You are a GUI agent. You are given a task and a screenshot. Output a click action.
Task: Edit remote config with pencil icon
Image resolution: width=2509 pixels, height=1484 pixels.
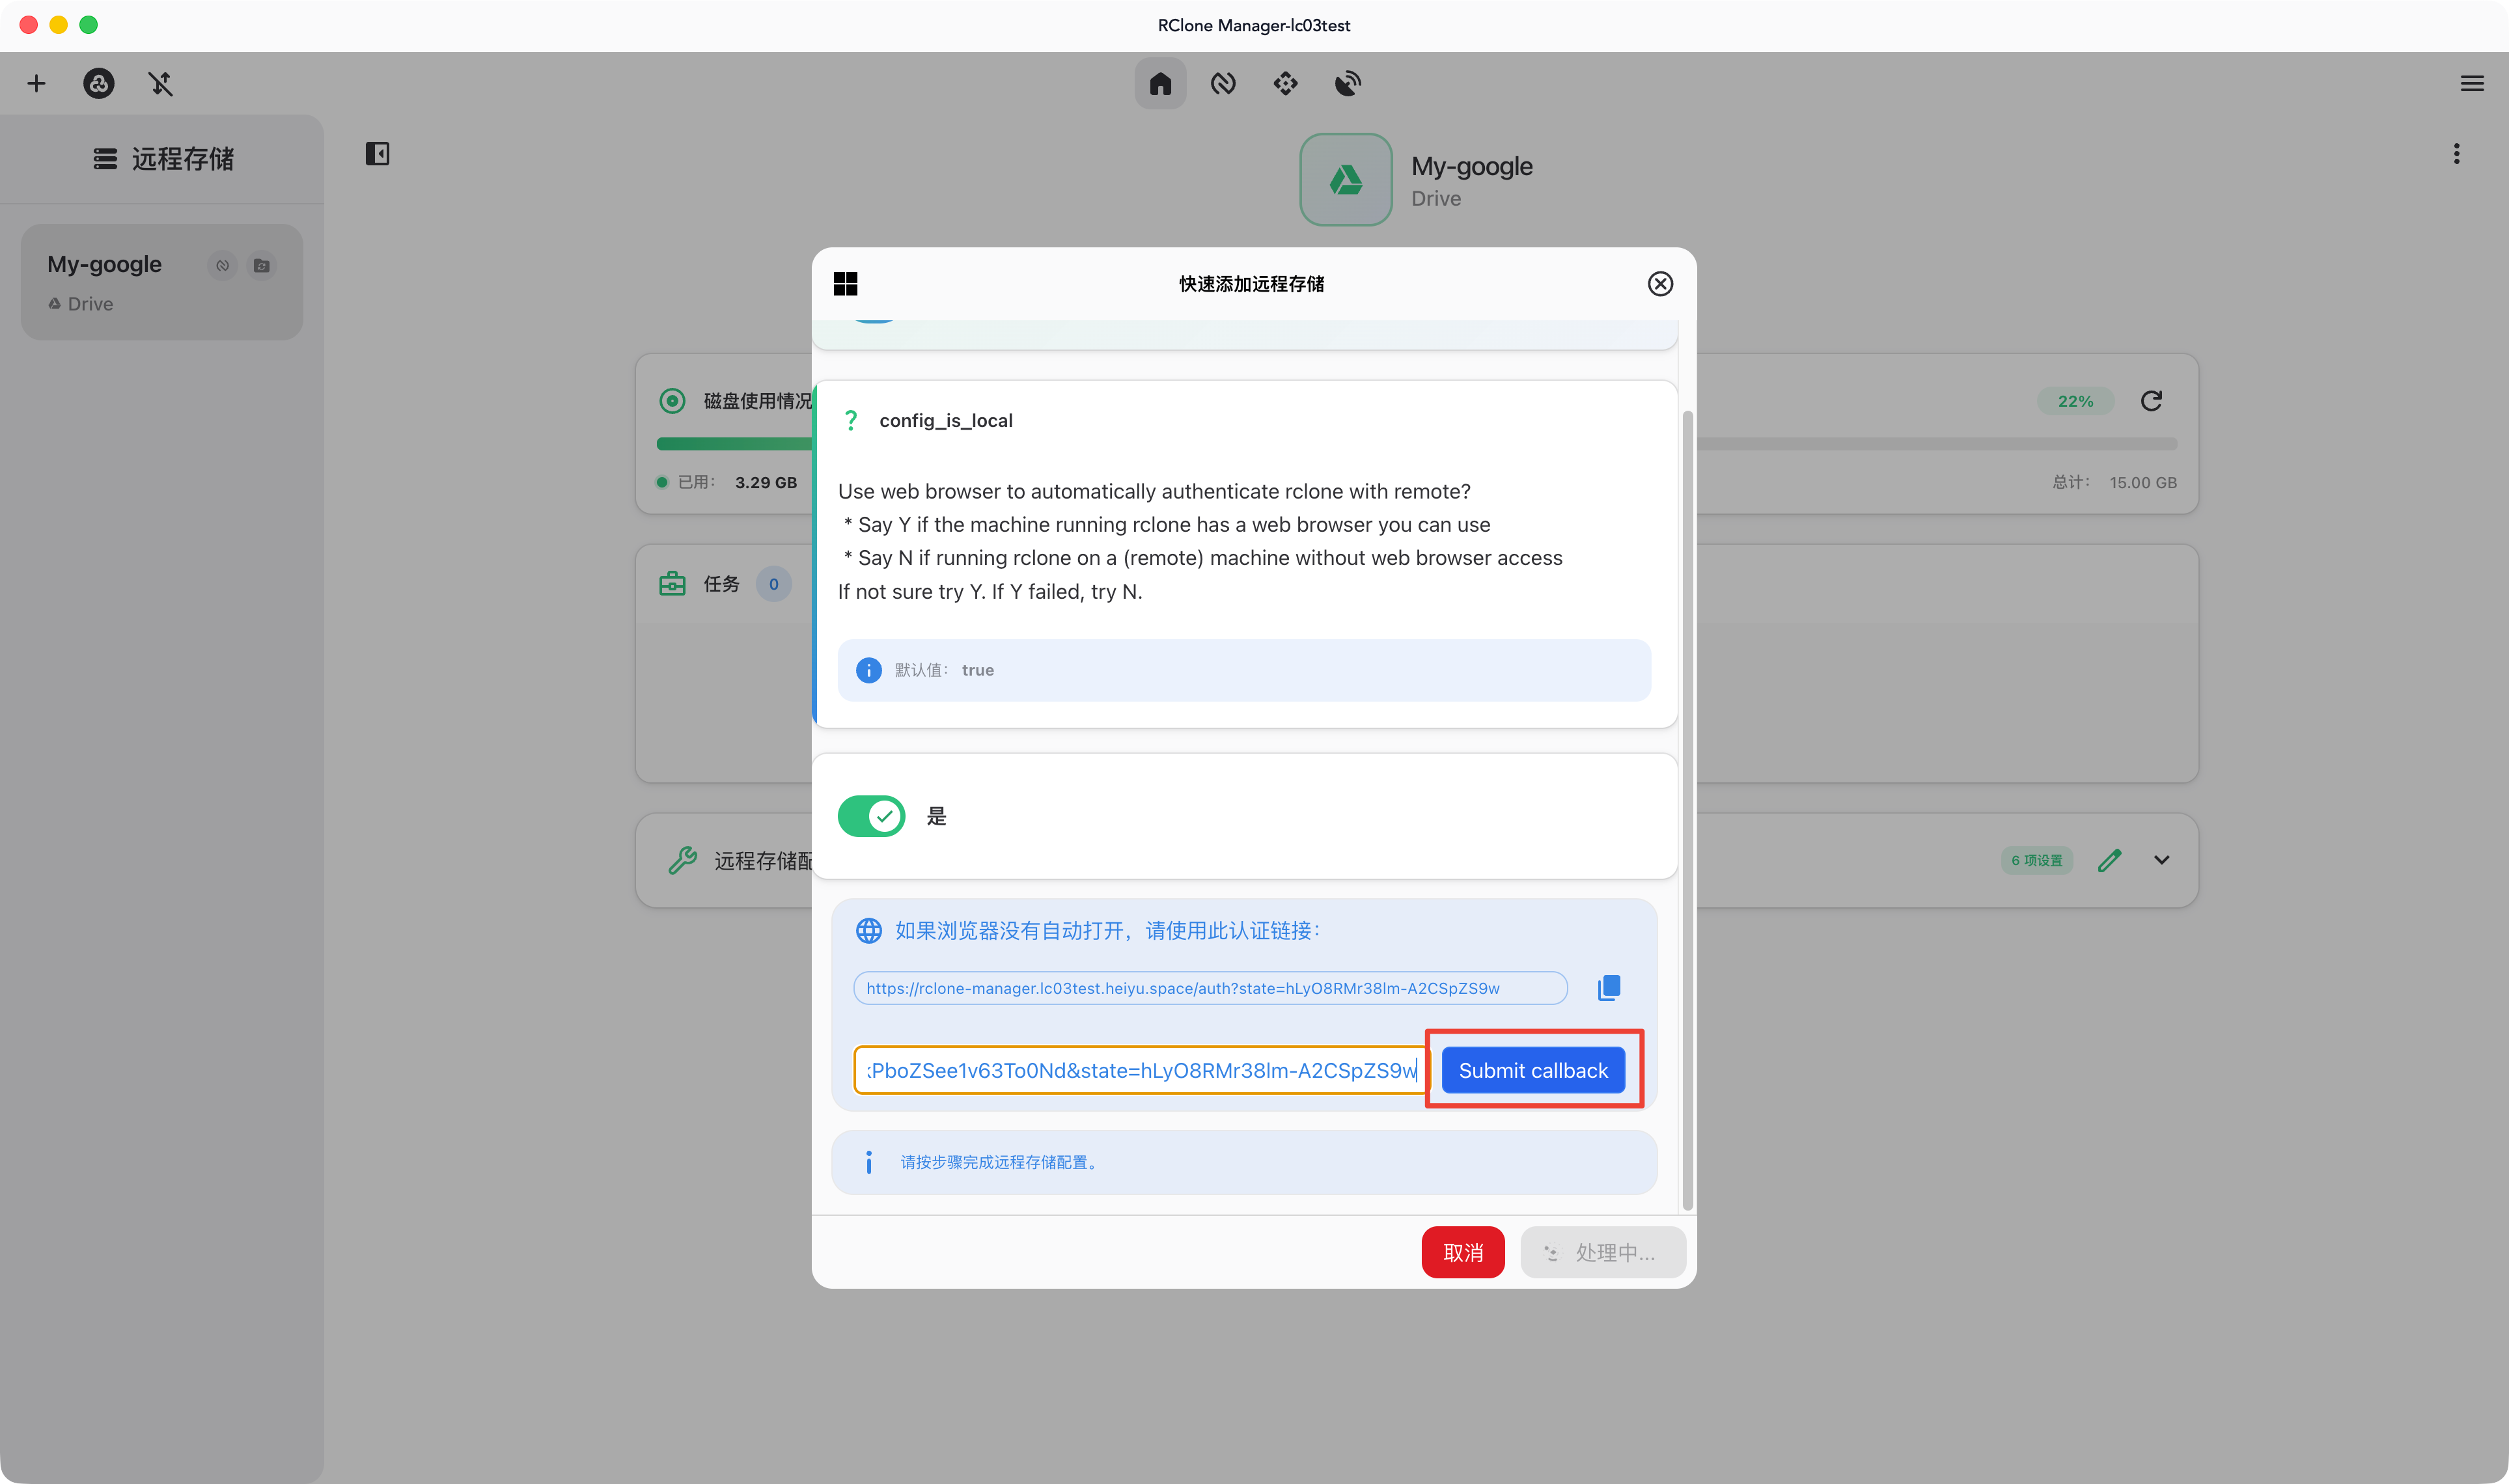click(2109, 860)
